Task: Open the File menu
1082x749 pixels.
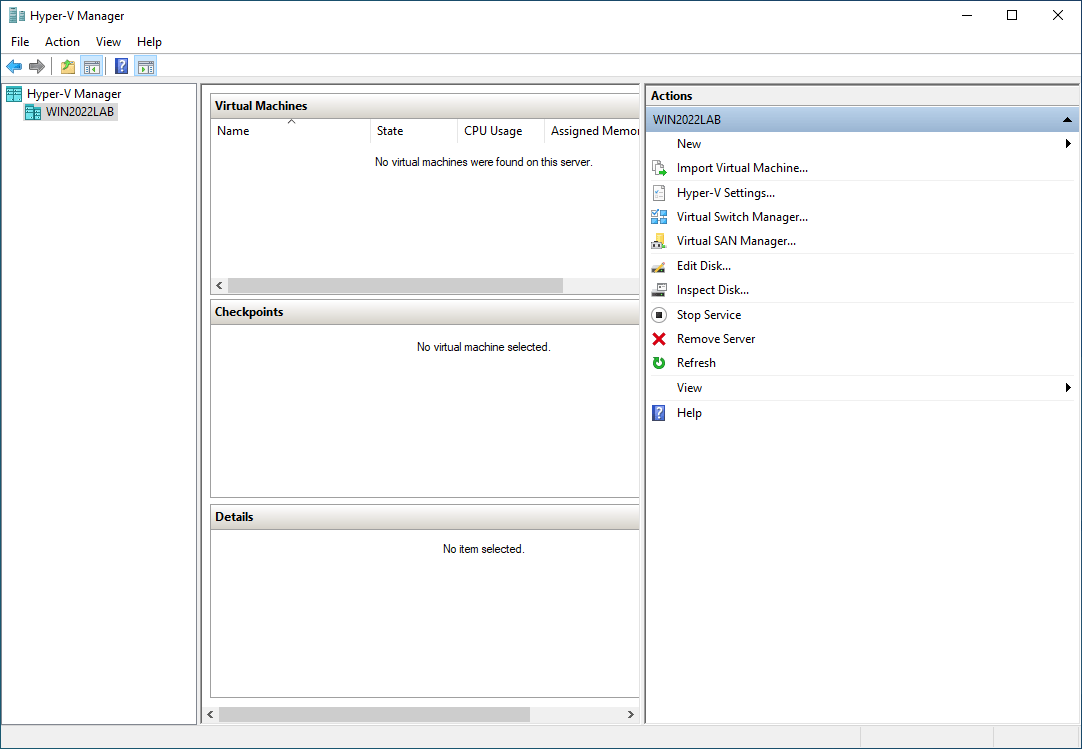Action: (x=20, y=42)
